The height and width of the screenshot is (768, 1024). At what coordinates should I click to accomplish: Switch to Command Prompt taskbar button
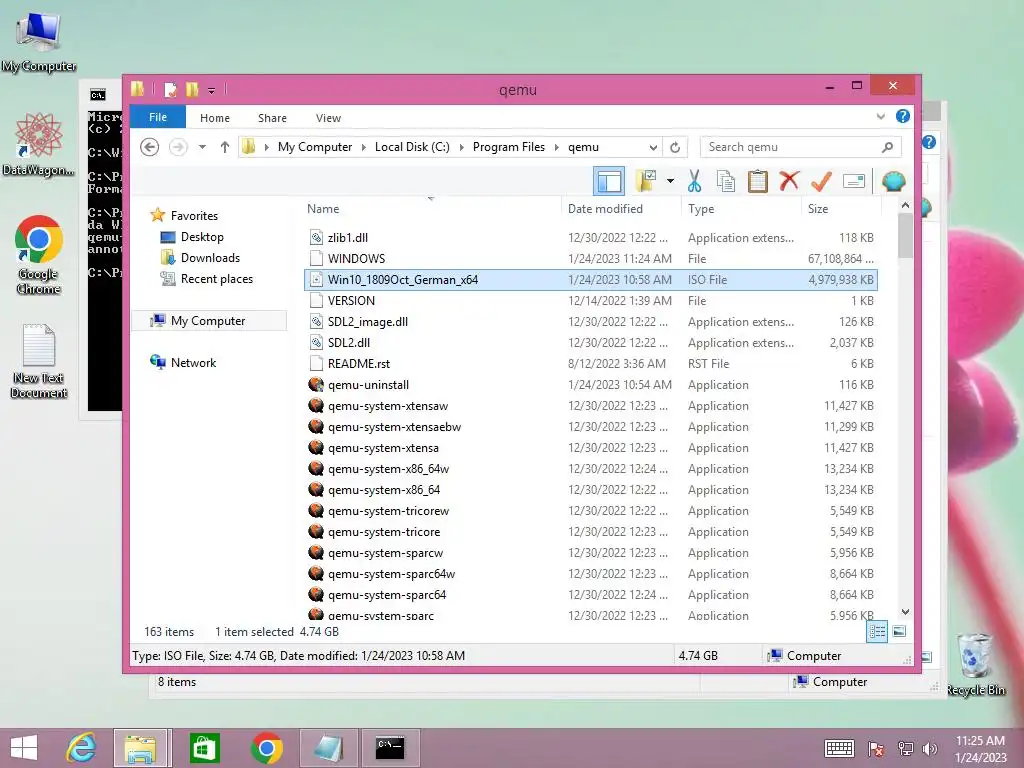point(390,748)
